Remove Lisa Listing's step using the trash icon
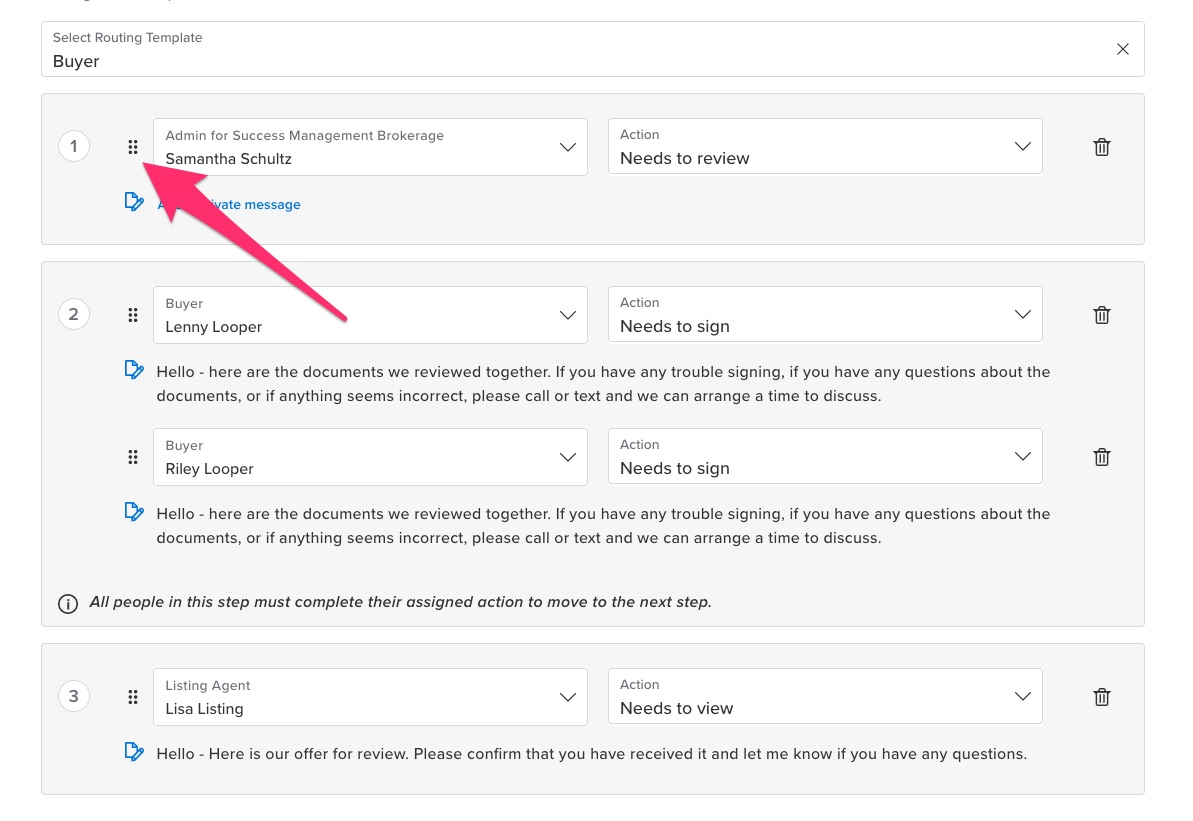1193x821 pixels. point(1101,696)
